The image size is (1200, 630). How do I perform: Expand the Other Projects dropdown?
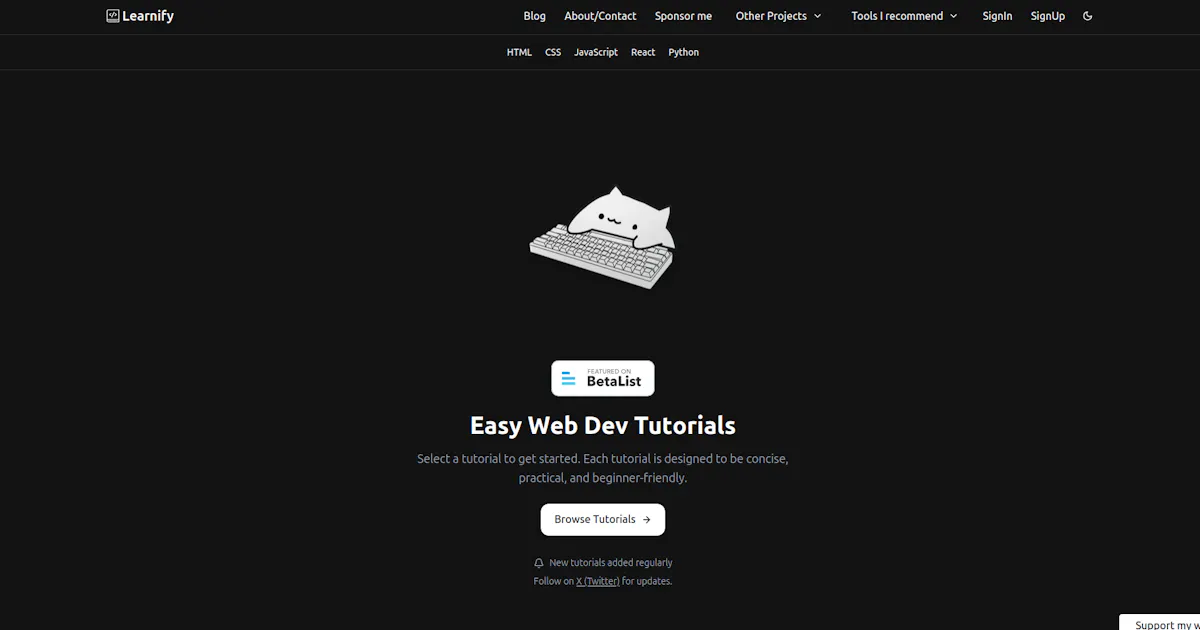click(x=778, y=16)
